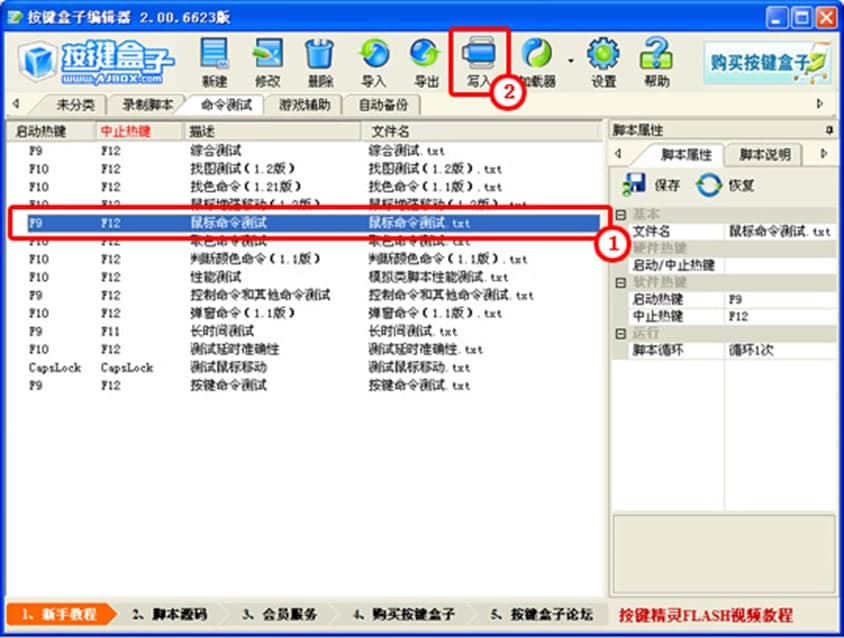Minimize the 按键盒子编辑器 window
Screen dimensions: 844x638
click(x=776, y=18)
